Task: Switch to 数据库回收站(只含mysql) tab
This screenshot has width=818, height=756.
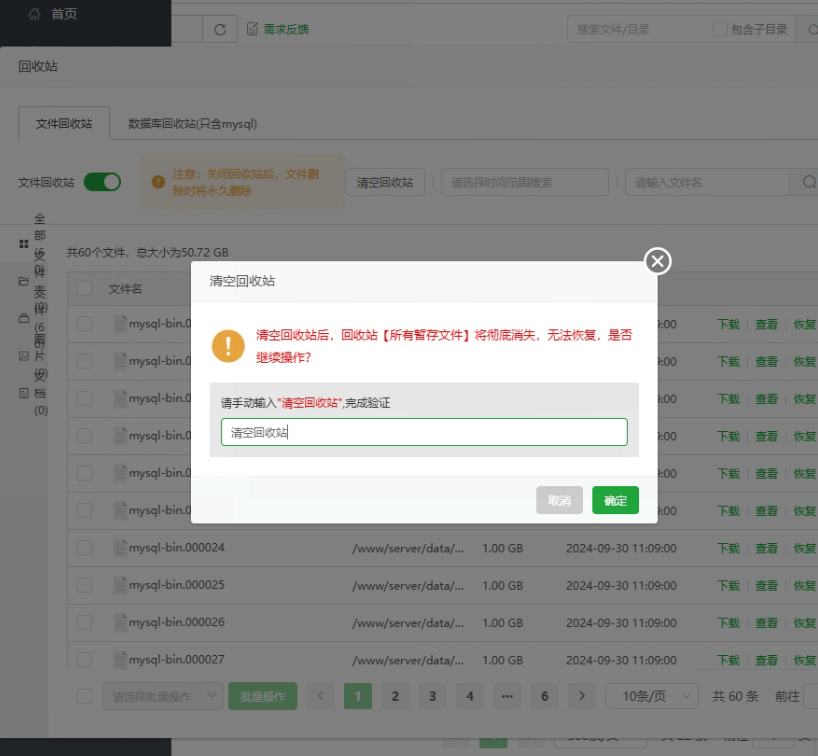Action: click(x=192, y=124)
